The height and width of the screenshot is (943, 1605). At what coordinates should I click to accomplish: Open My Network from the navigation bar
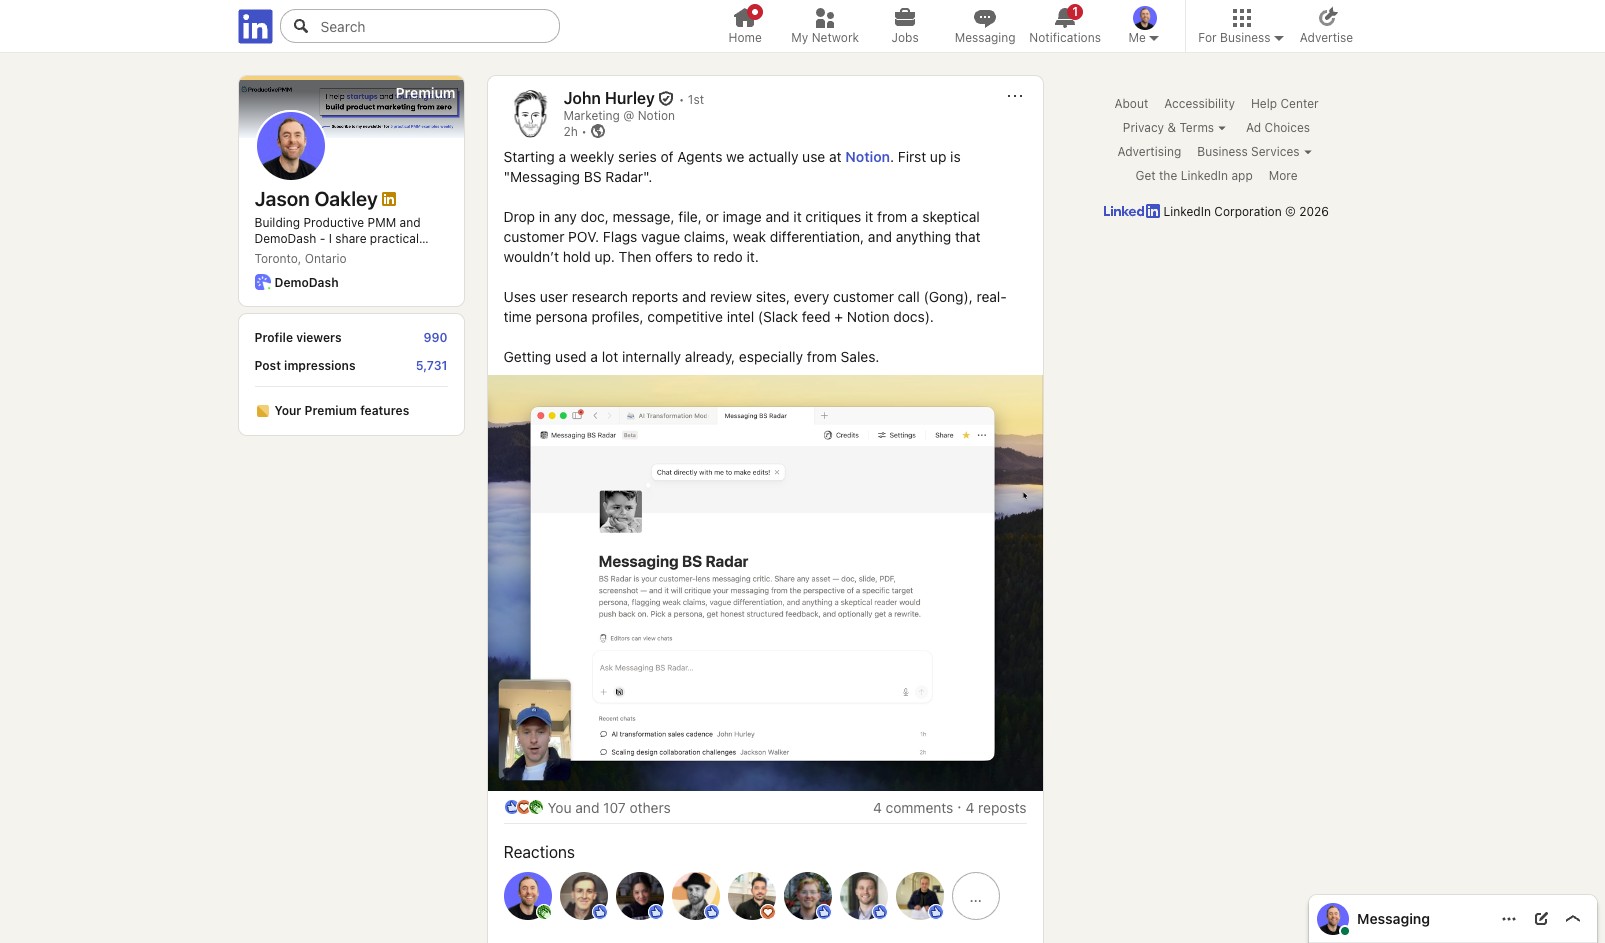coord(825,26)
